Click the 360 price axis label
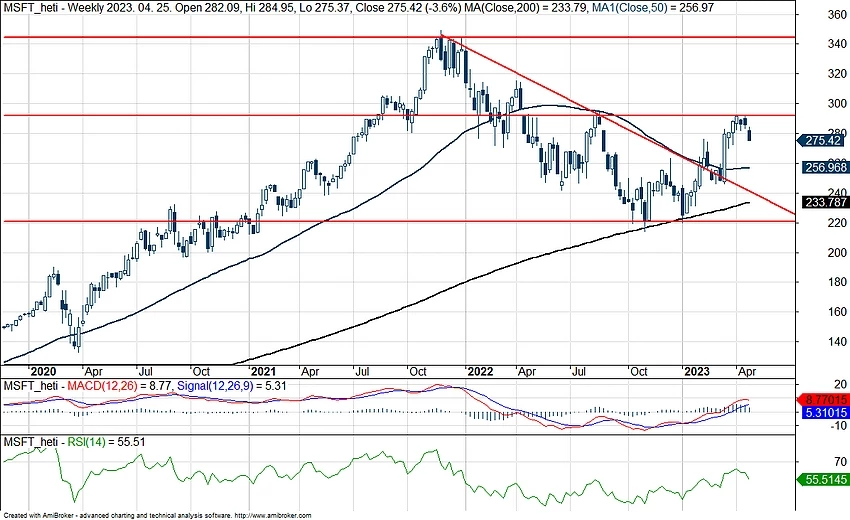Viewport: 850px width, 520px height. 838,15
